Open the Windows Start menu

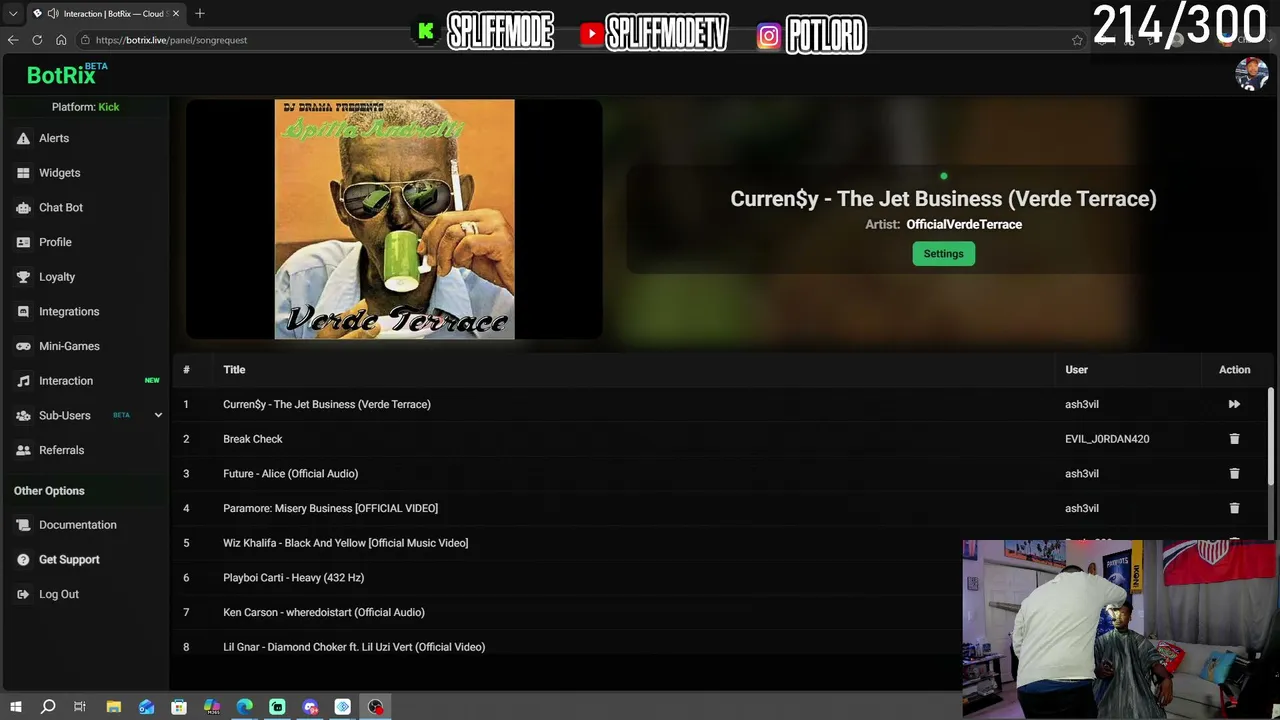pos(15,707)
